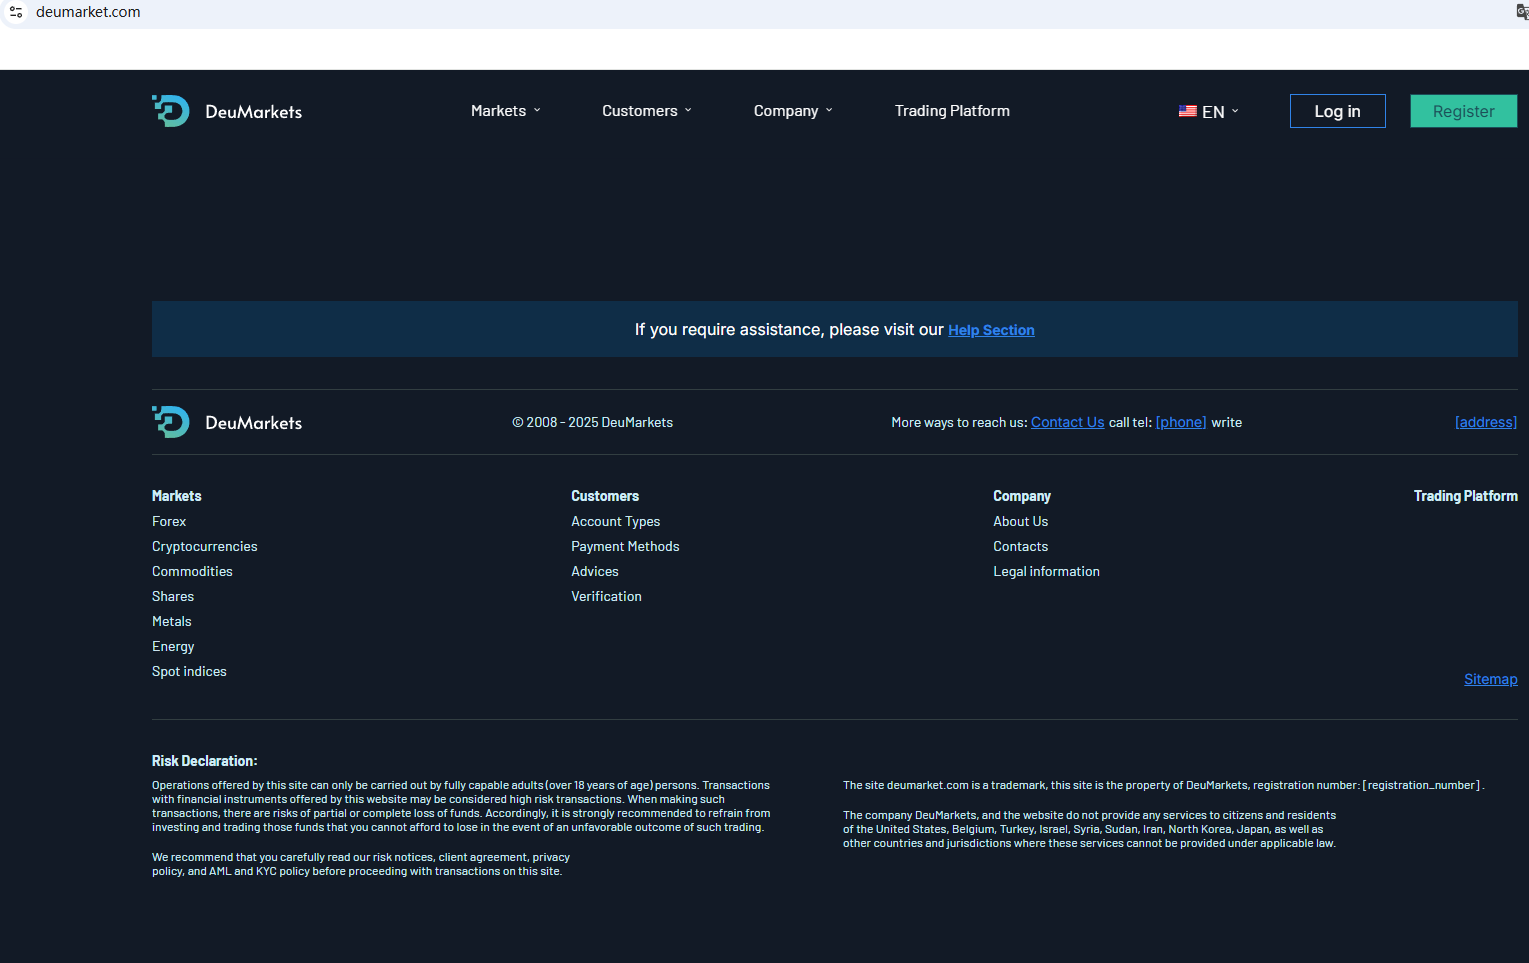Click the green Register button

tap(1463, 111)
